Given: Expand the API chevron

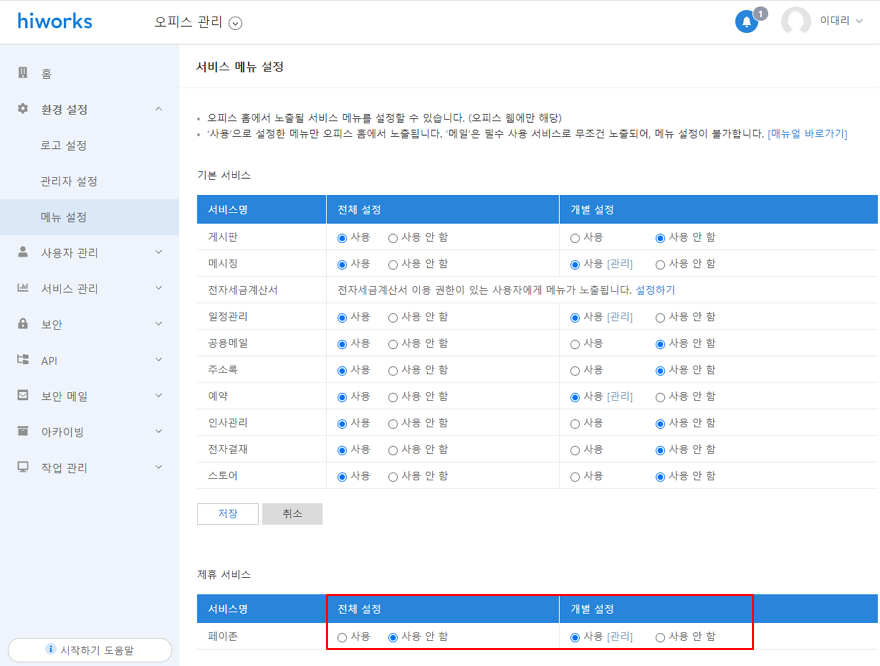Looking at the screenshot, I should coord(159,360).
